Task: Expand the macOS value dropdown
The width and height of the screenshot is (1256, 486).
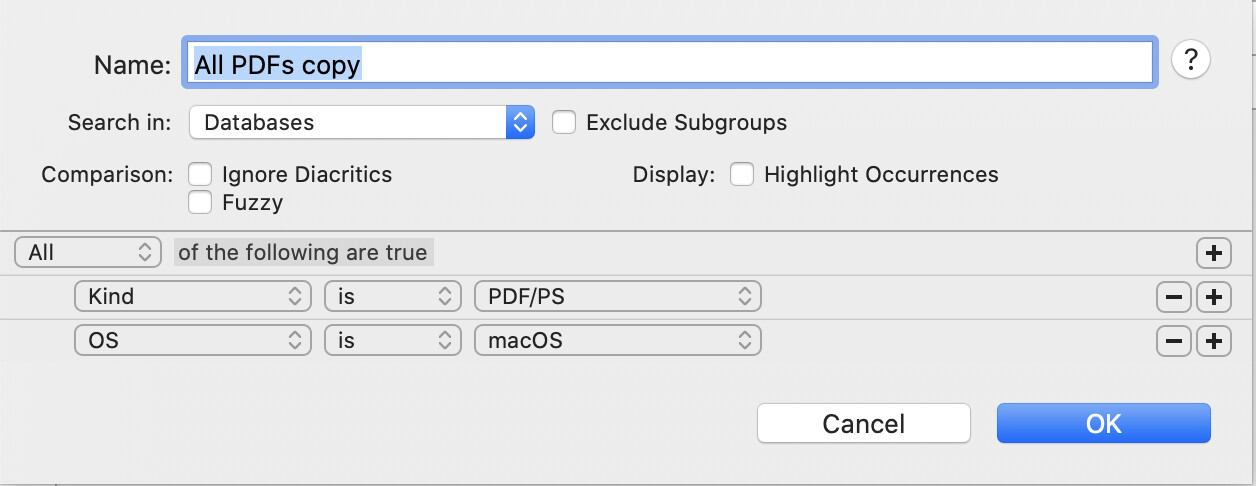Action: [x=617, y=341]
